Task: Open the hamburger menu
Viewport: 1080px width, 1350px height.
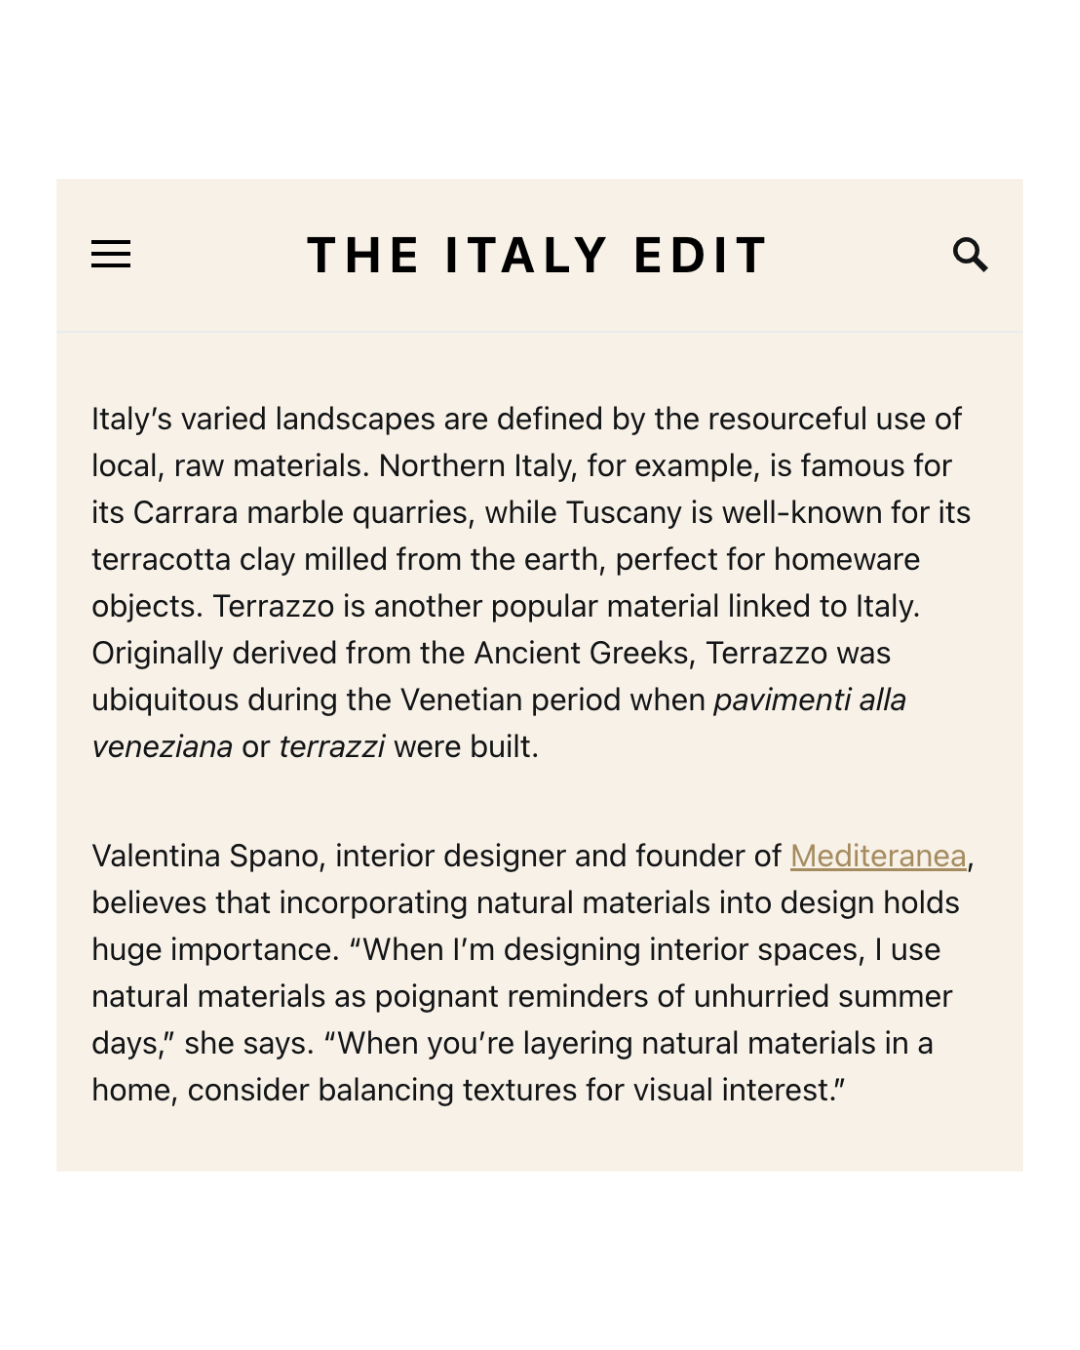Action: click(111, 254)
